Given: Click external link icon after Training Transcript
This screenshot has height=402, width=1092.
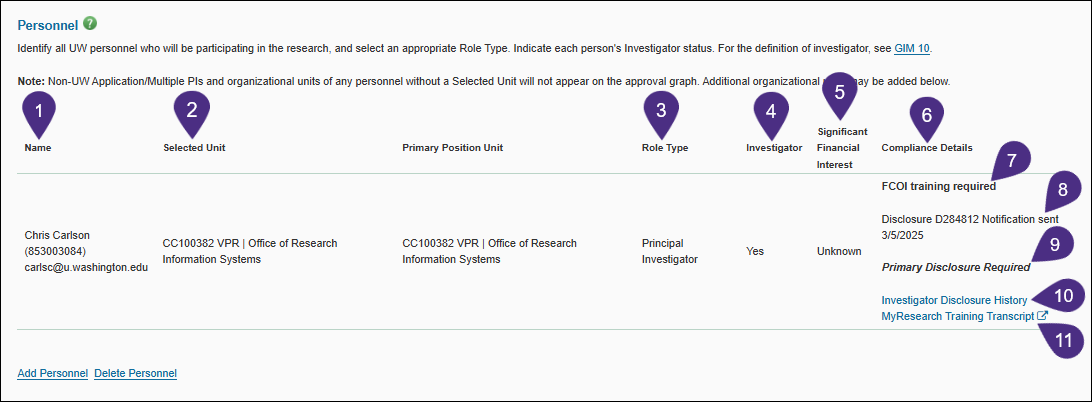Looking at the screenshot, I should 1042,316.
